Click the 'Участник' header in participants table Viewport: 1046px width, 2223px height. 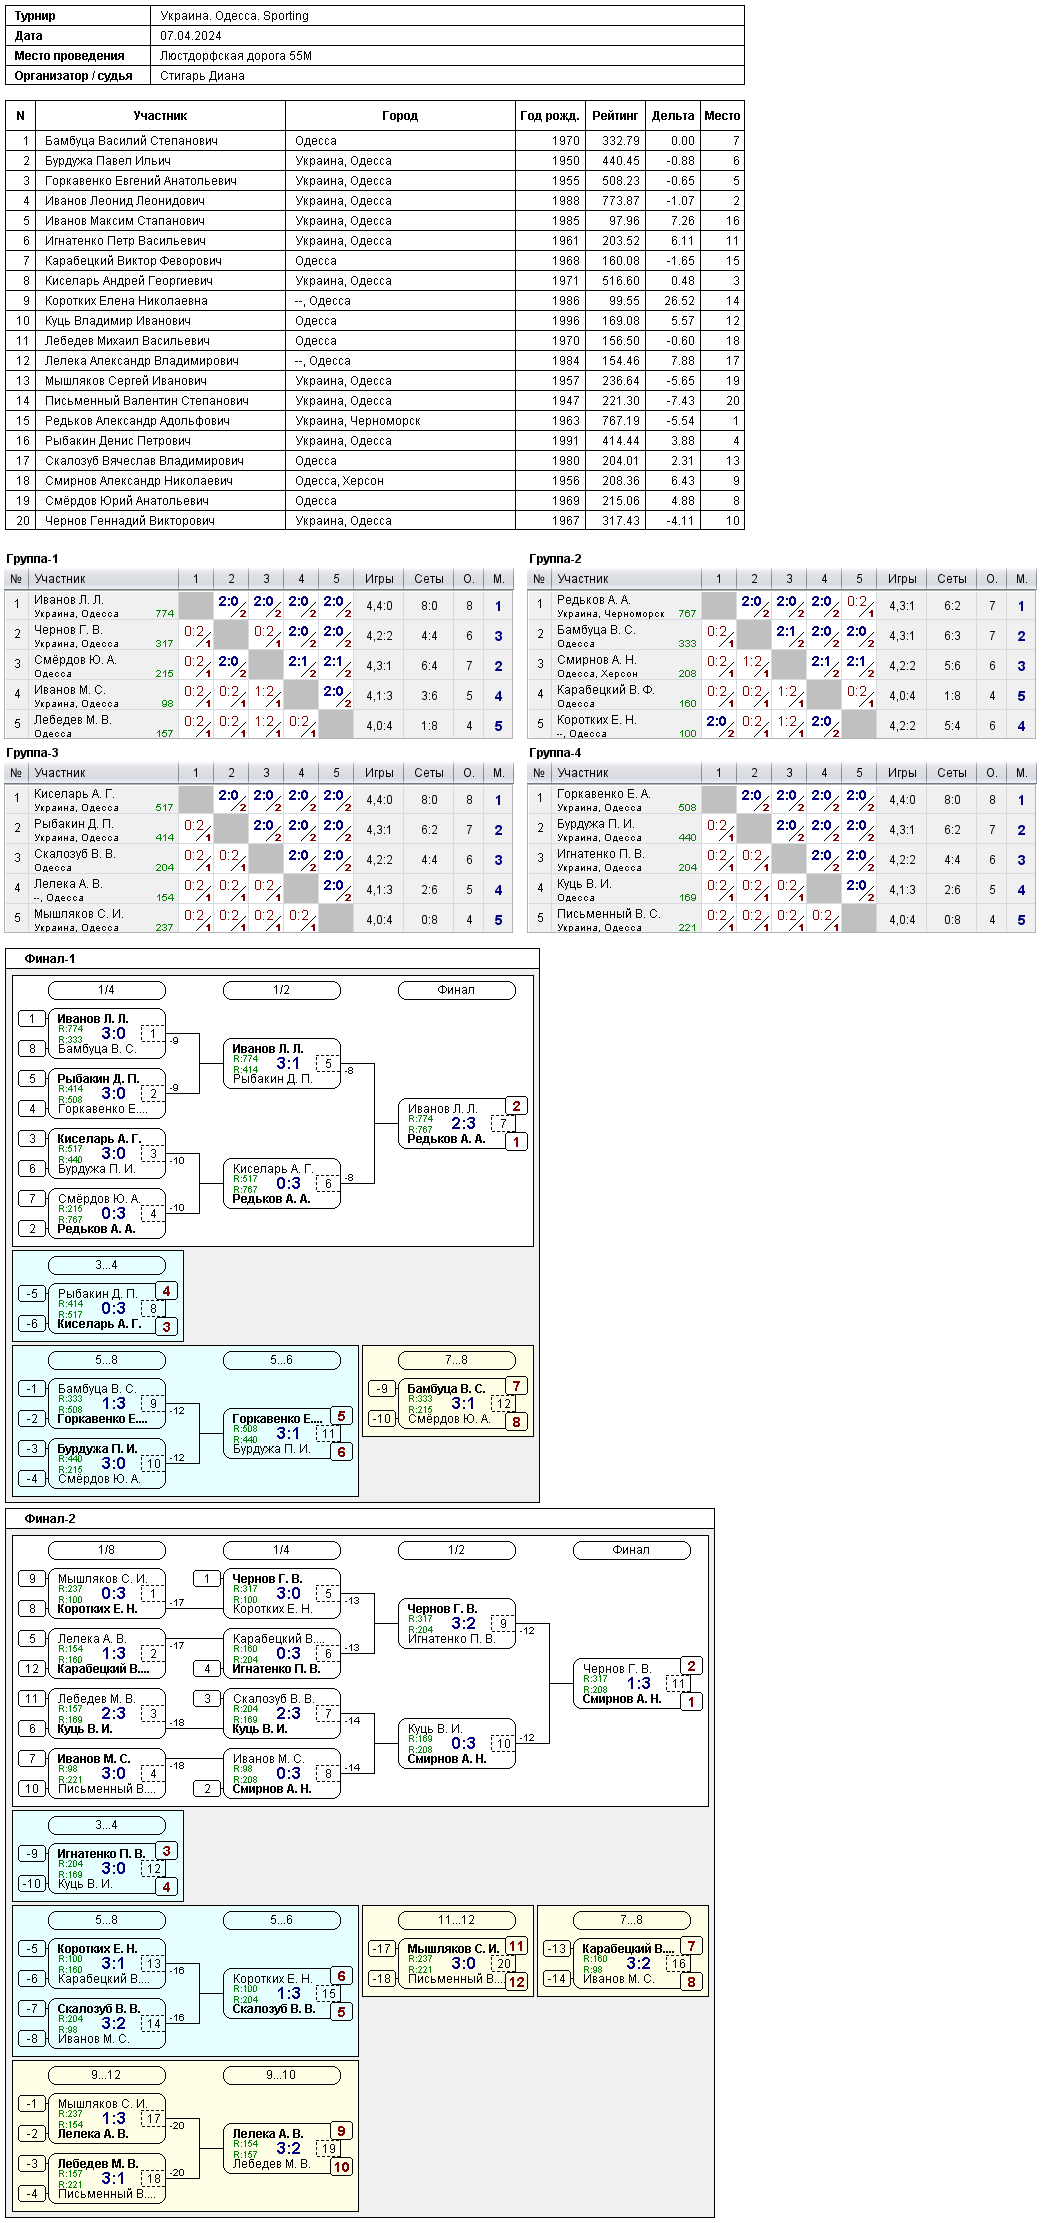tap(160, 116)
